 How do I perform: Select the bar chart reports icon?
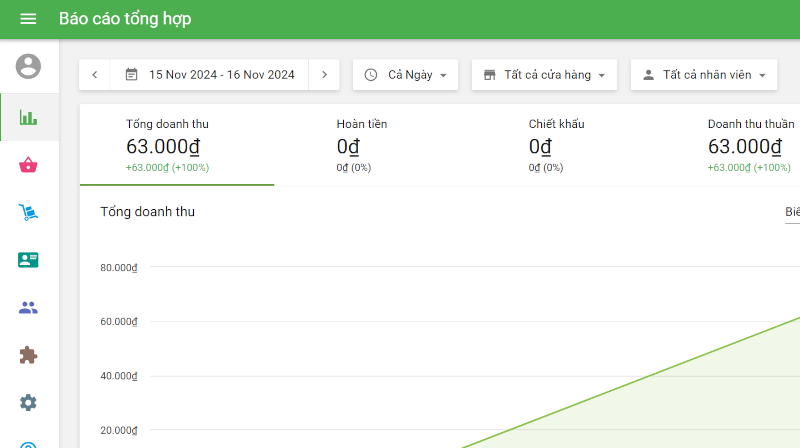[28, 117]
